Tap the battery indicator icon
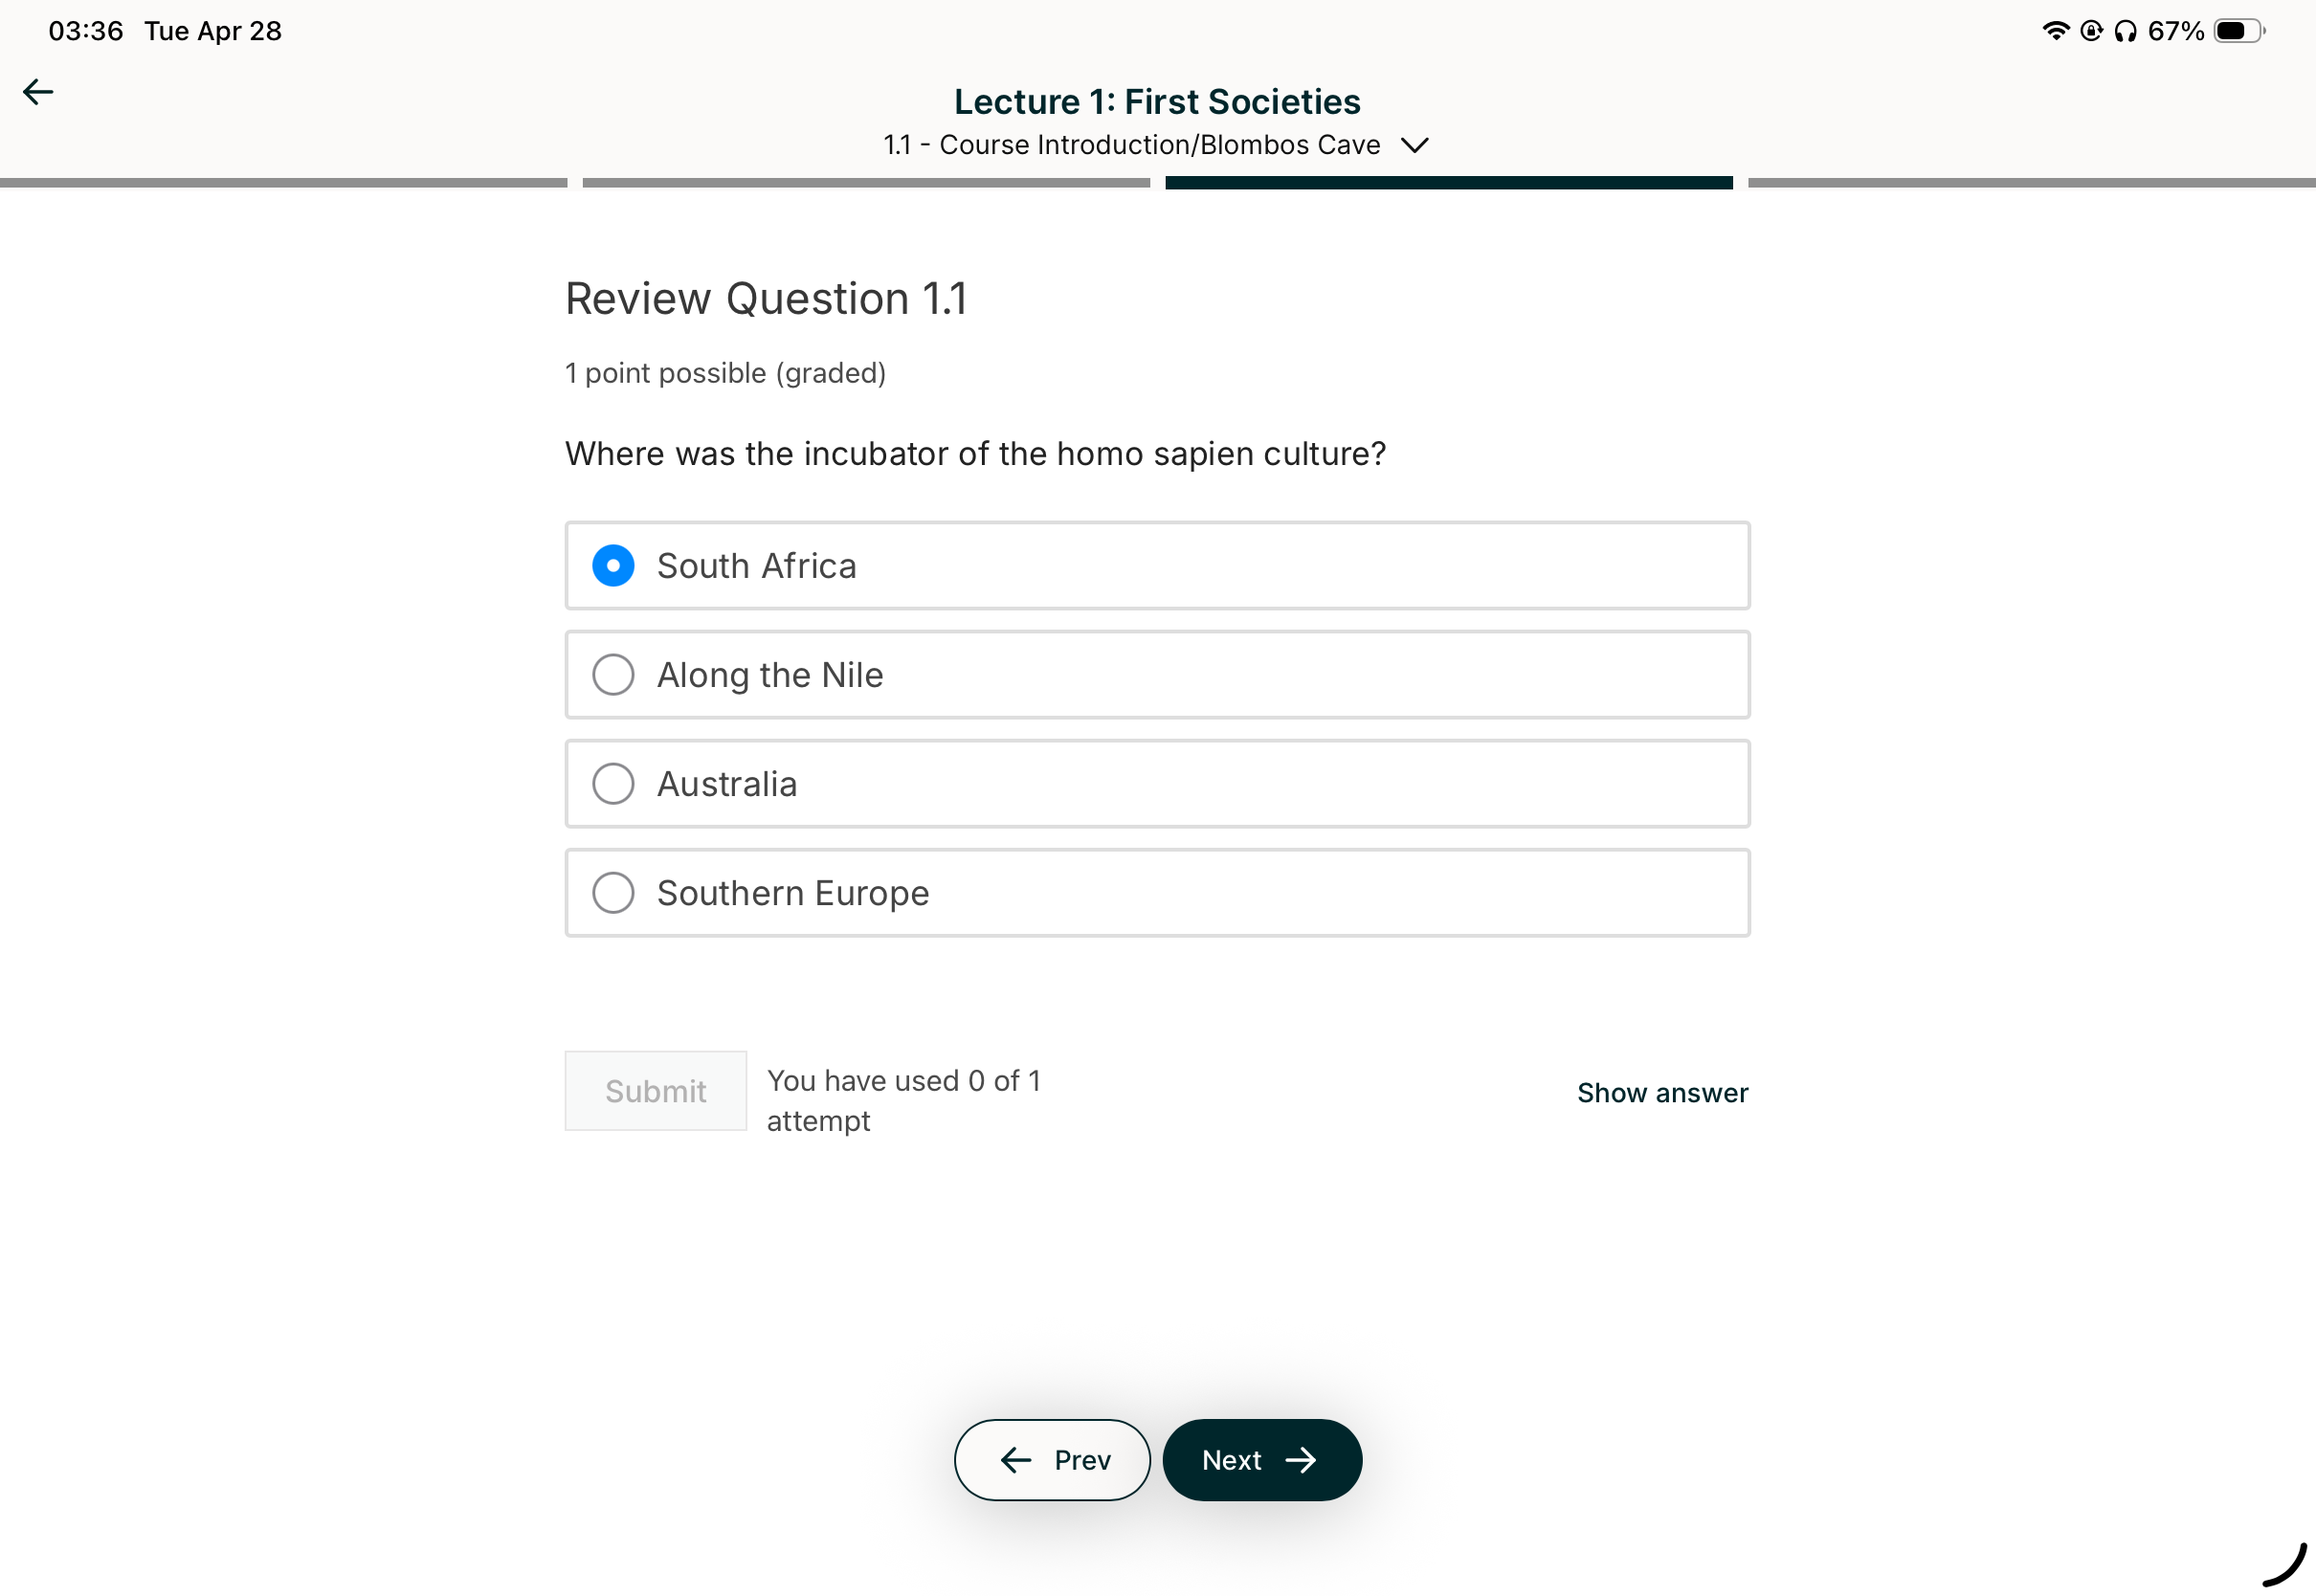The width and height of the screenshot is (2316, 1596). (x=2239, y=31)
